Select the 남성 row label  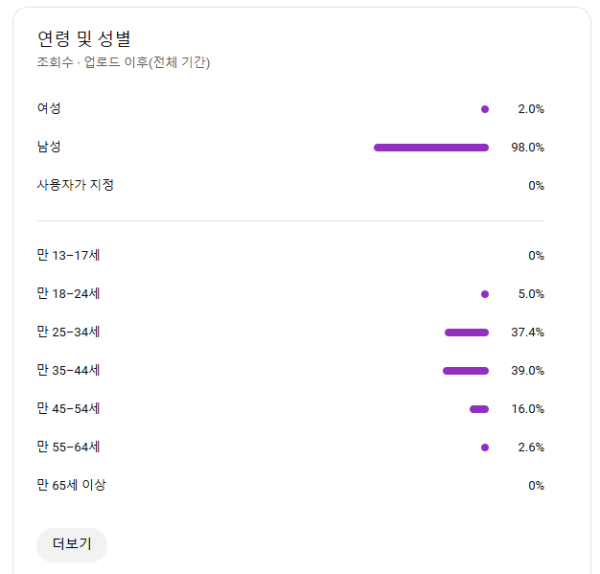49,147
